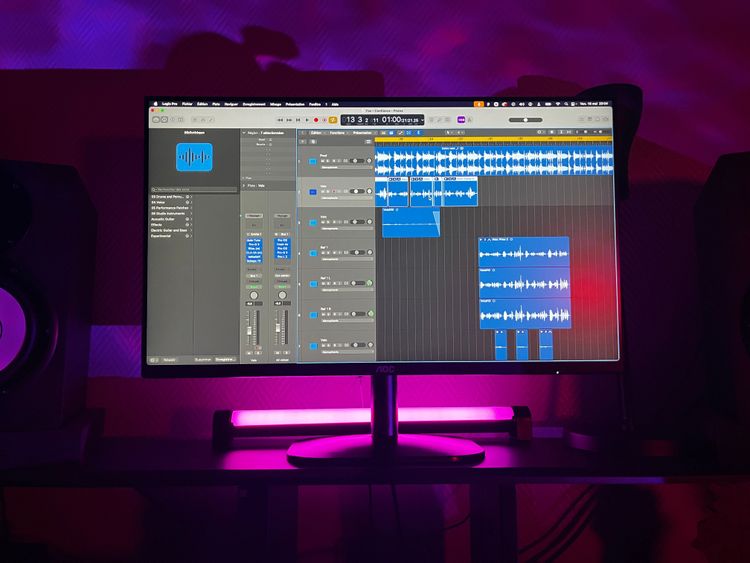This screenshot has height=563, width=750.
Task: Click the Ref 1 R track's audio icon
Action: click(x=313, y=315)
